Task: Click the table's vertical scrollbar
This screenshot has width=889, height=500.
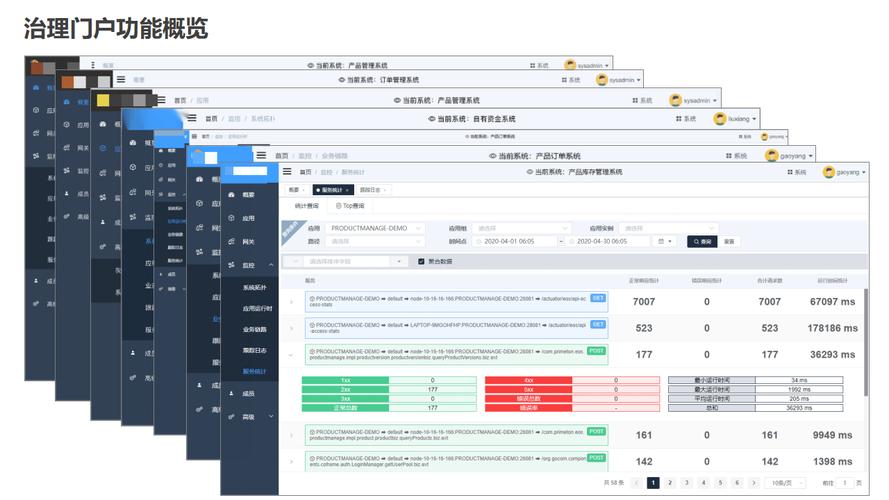Action: [866, 342]
